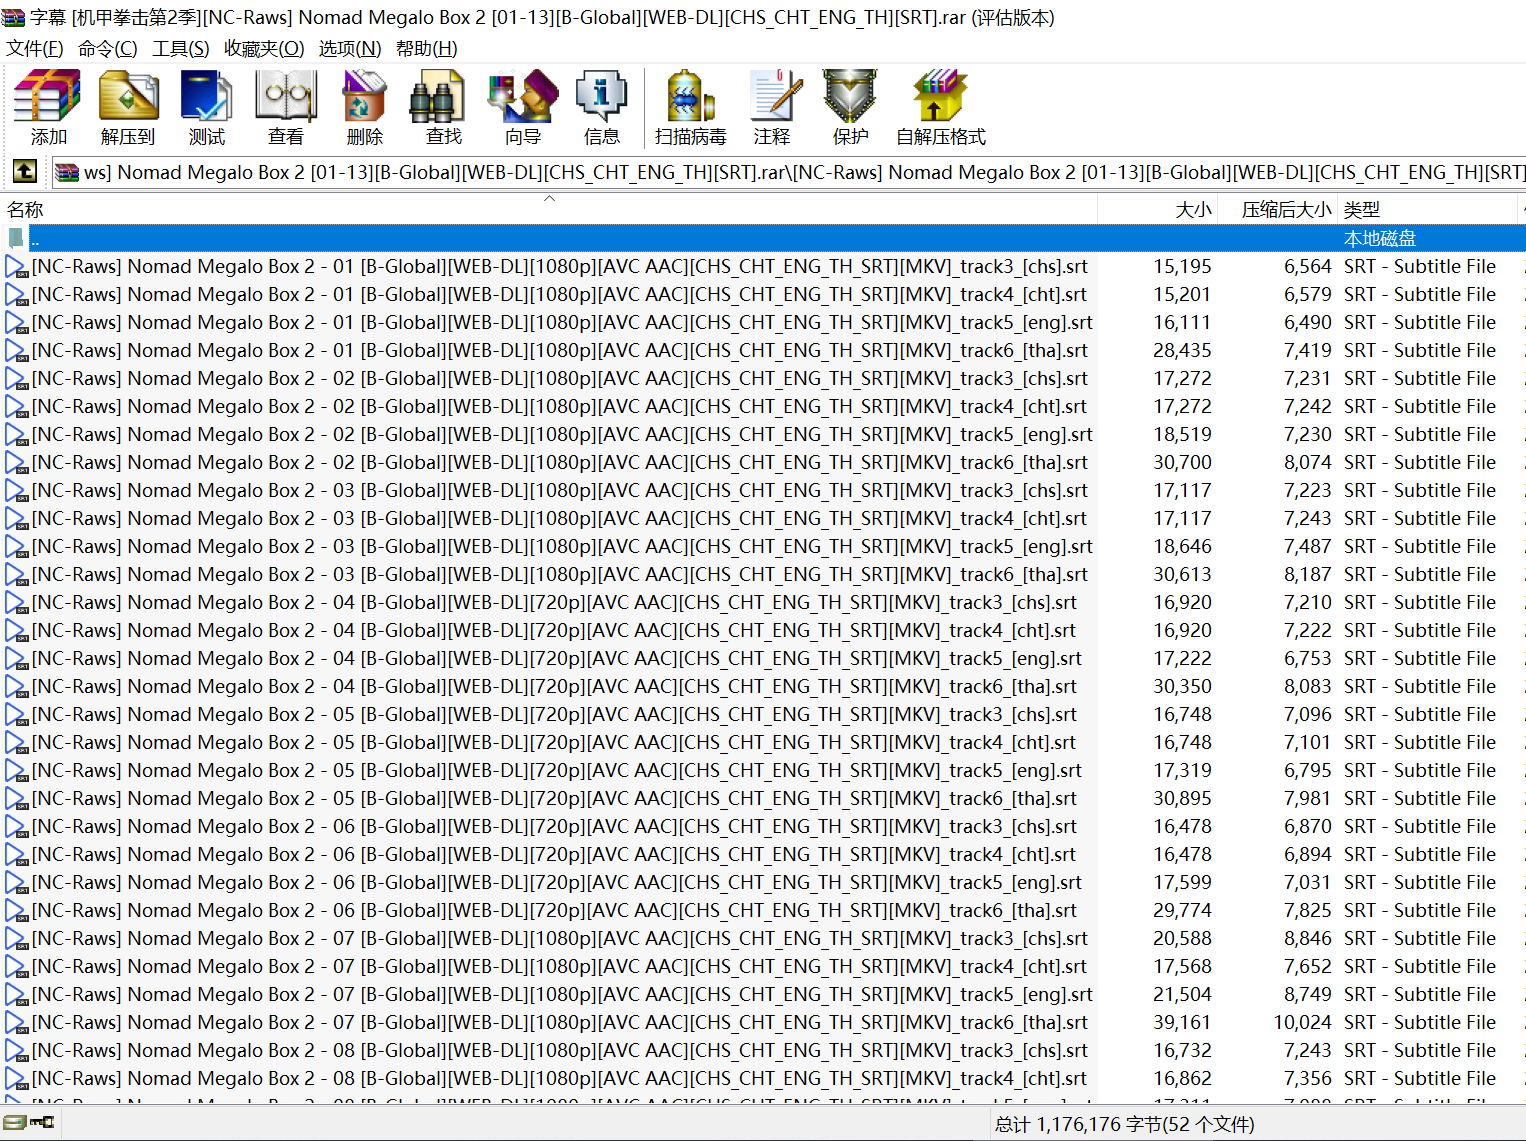This screenshot has height=1141, width=1526.
Task: Select episode 06 track3_[chs].srt file
Action: (554, 826)
